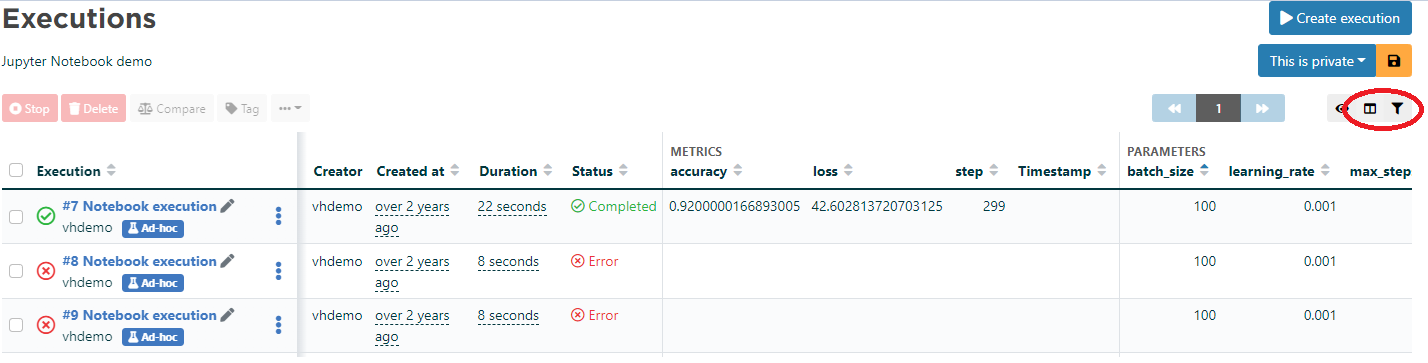Click step value 299
Screen dimensions: 1428x363
coord(994,206)
